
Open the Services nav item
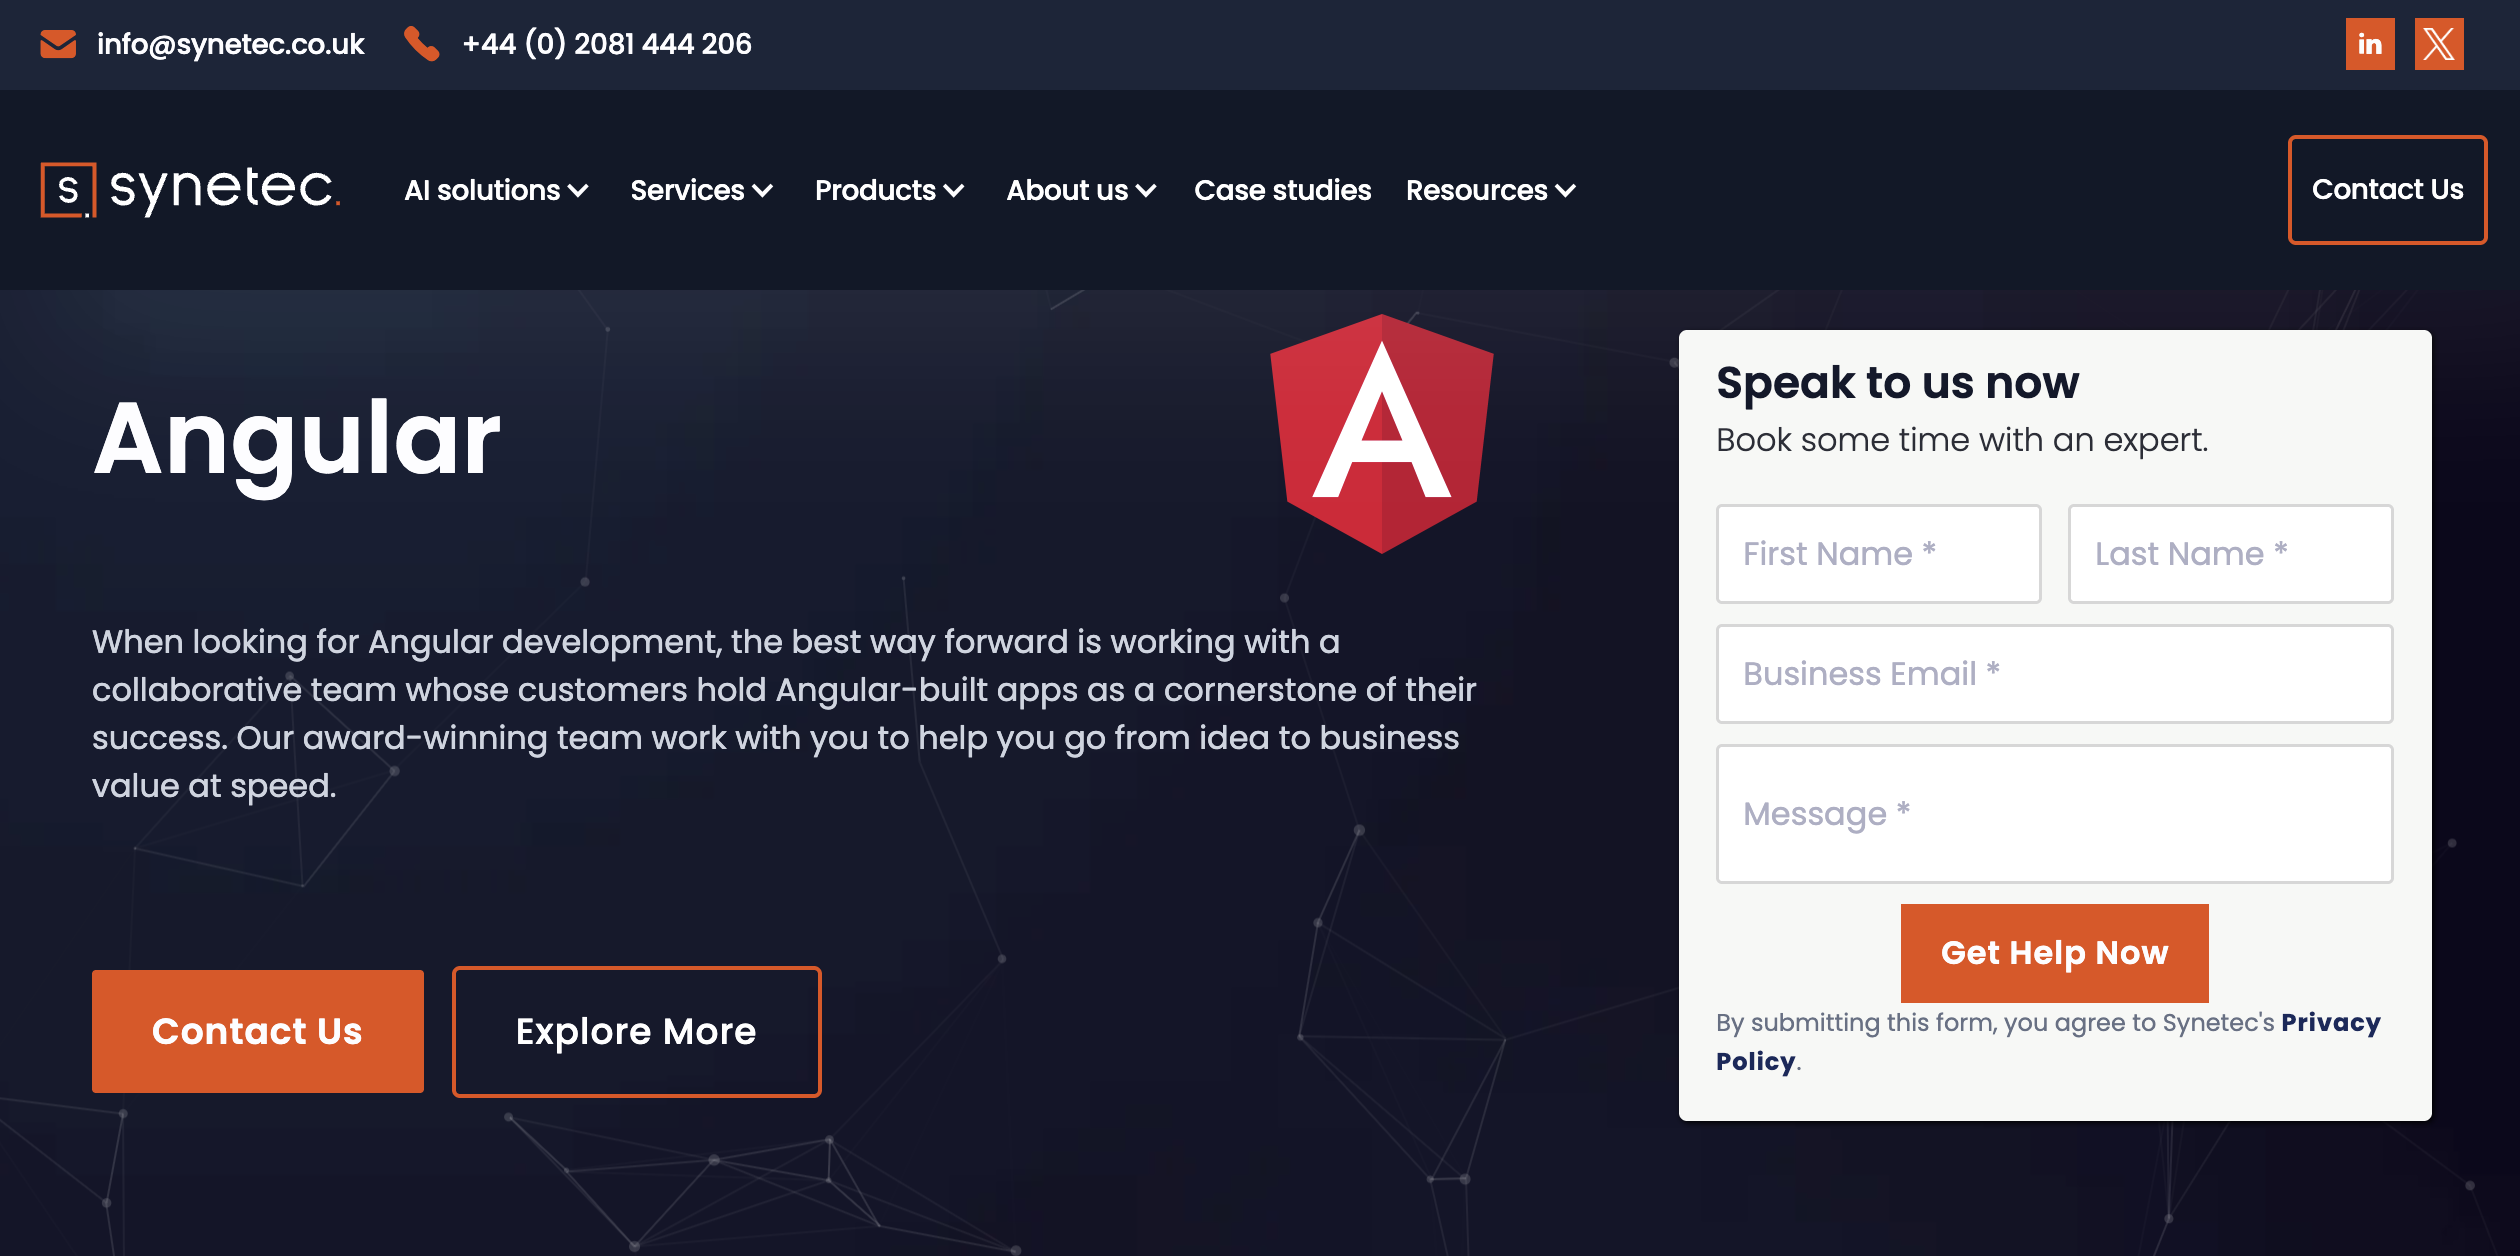(687, 190)
